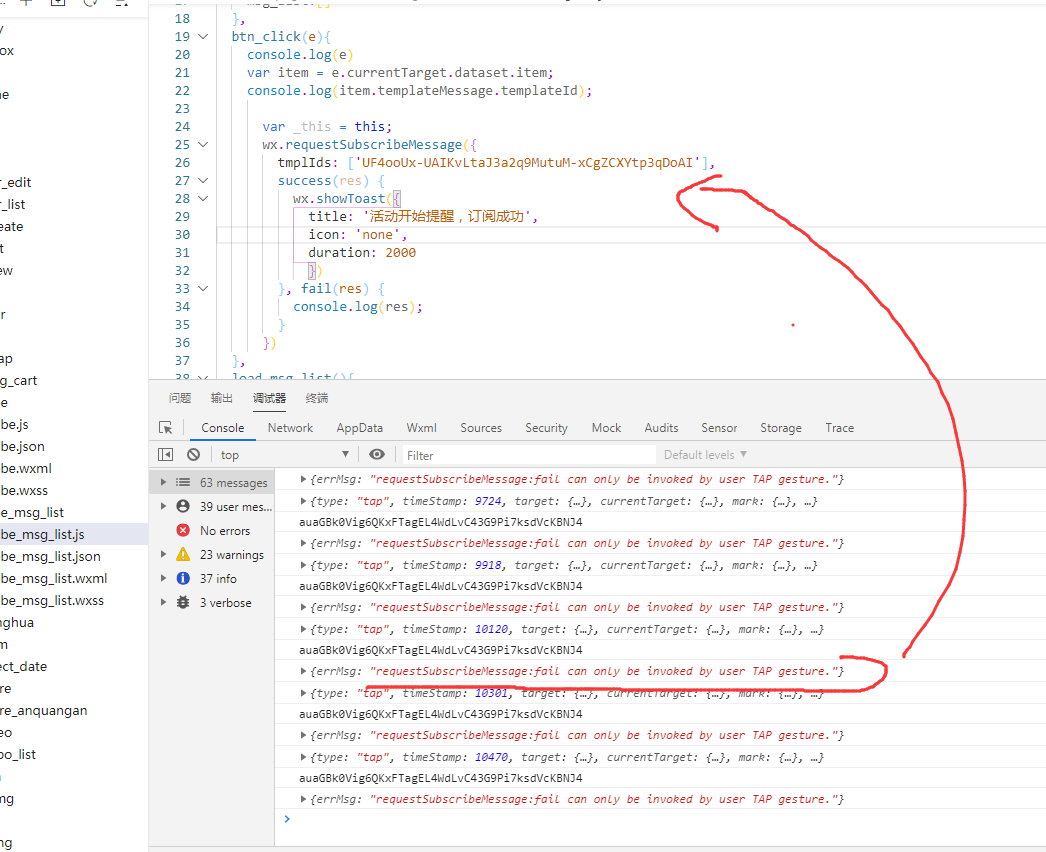This screenshot has width=1046, height=852.
Task: Click the console prompt arrow input line
Action: tap(660, 819)
